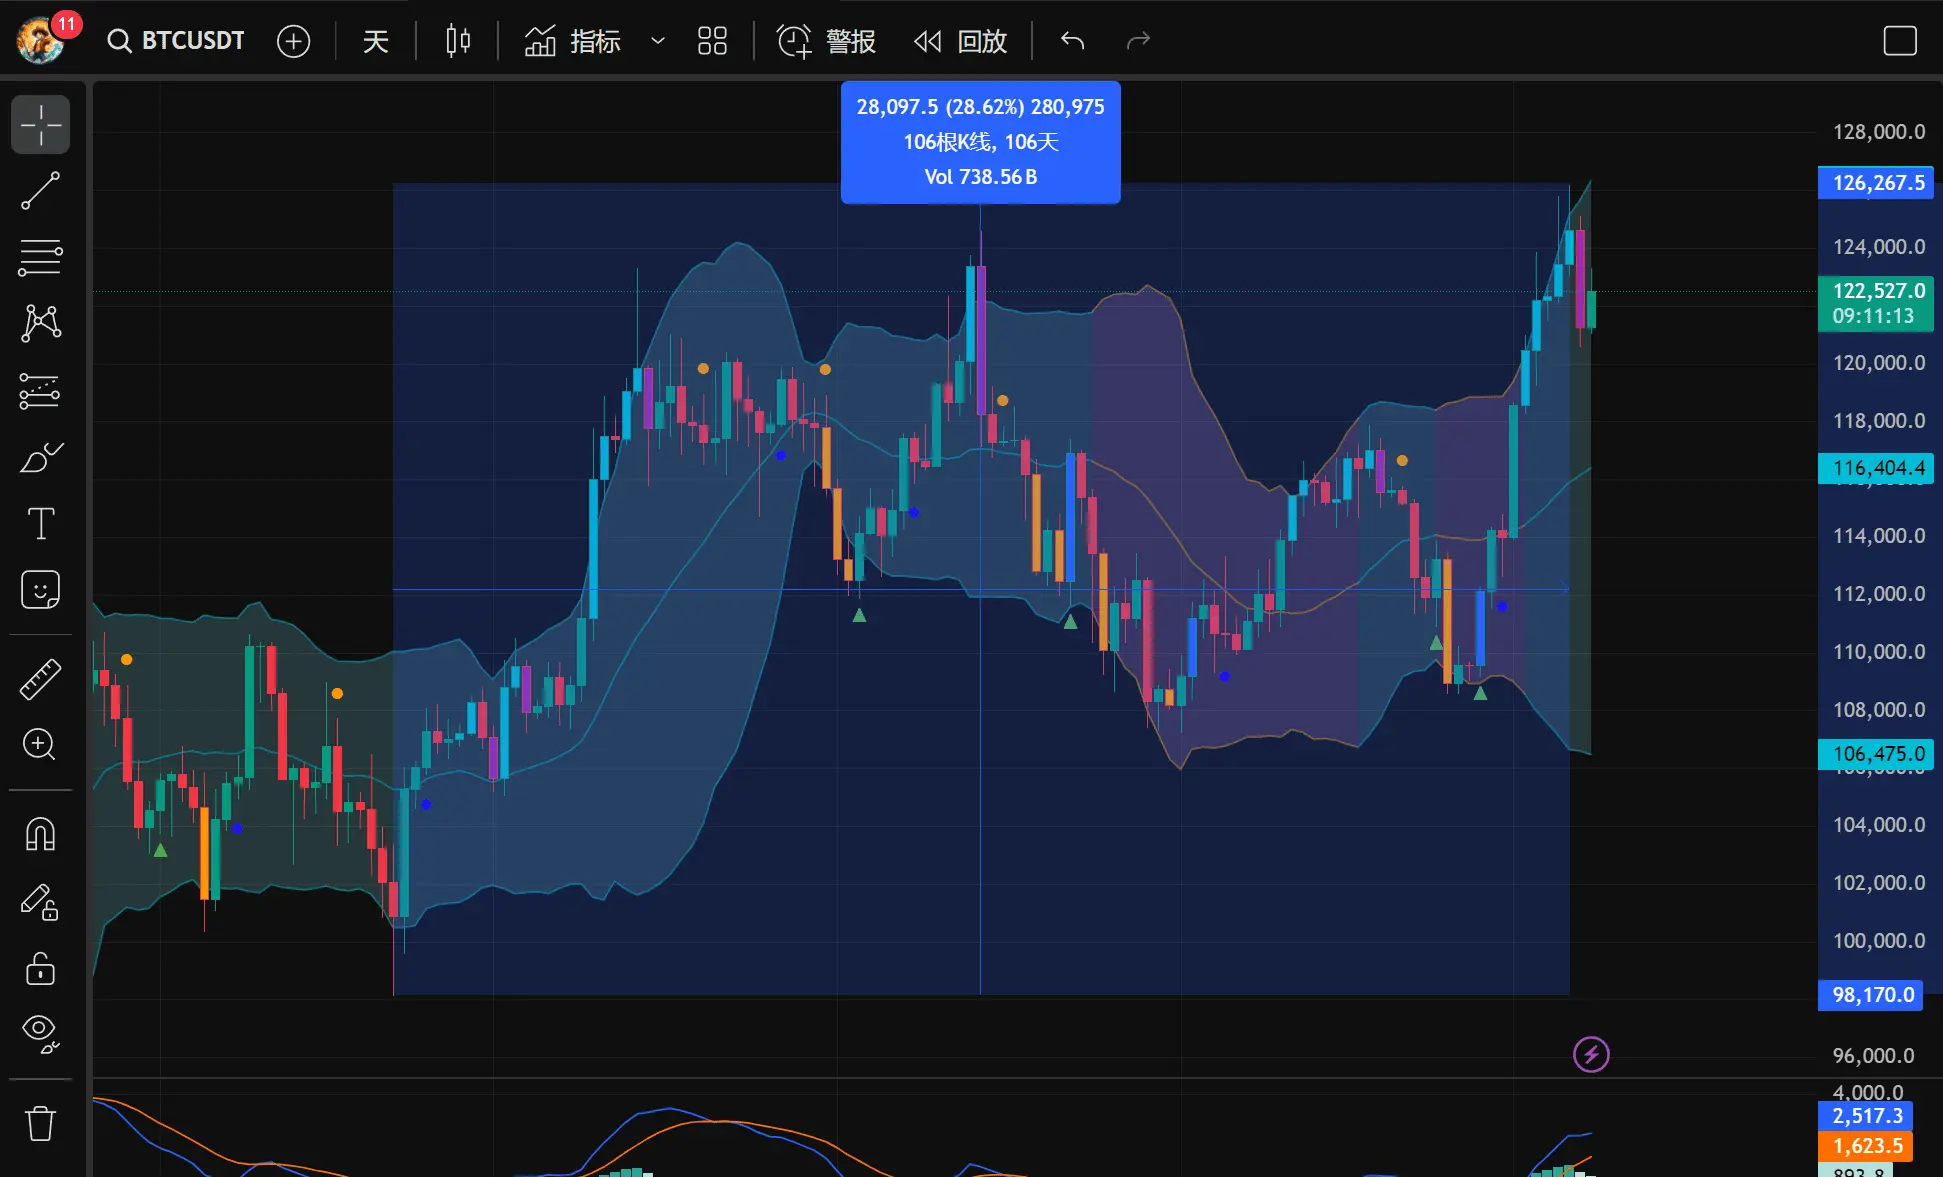This screenshot has height=1177, width=1943.
Task: Toggle magnet mode snapping
Action: coord(40,834)
